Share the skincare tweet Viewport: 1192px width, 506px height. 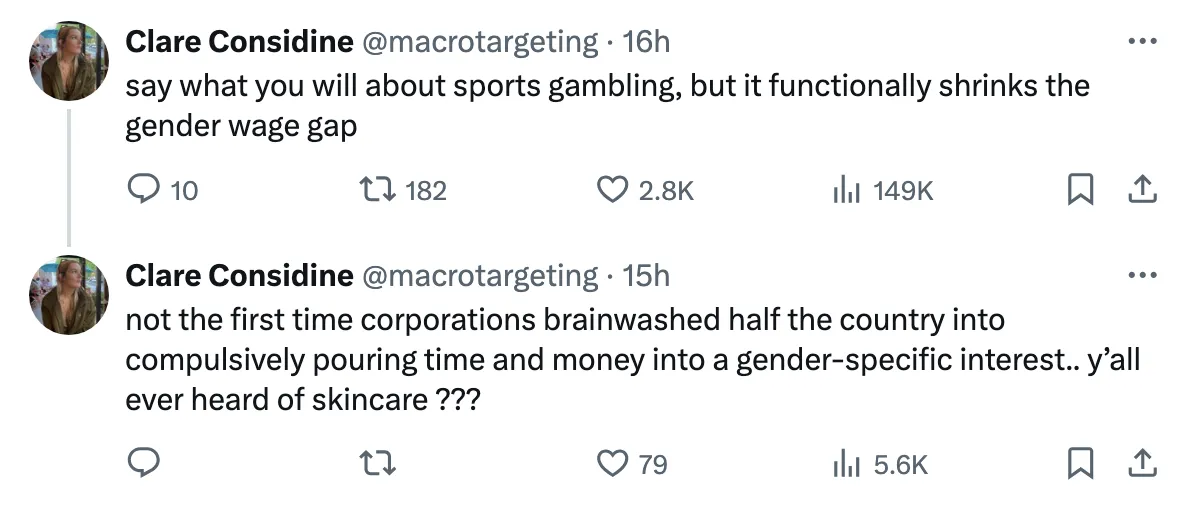1143,464
